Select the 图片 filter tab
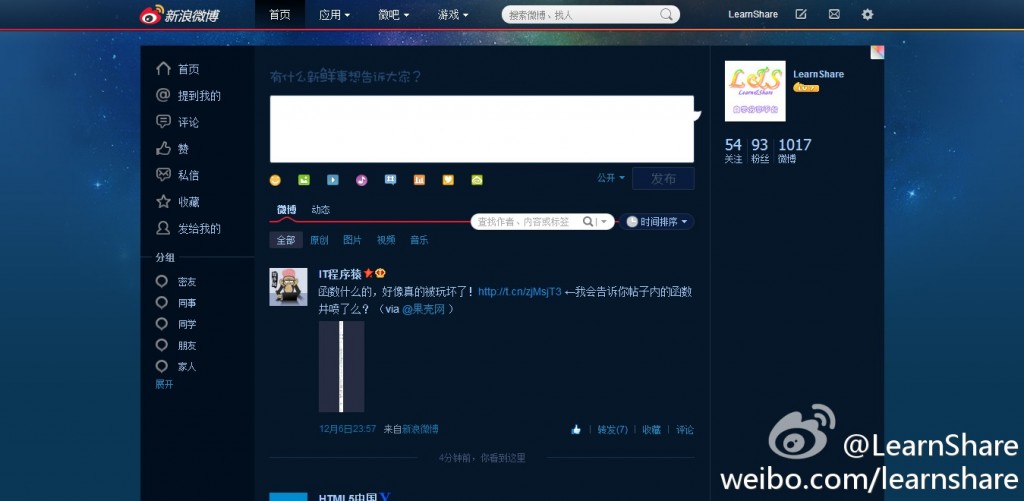 (352, 240)
